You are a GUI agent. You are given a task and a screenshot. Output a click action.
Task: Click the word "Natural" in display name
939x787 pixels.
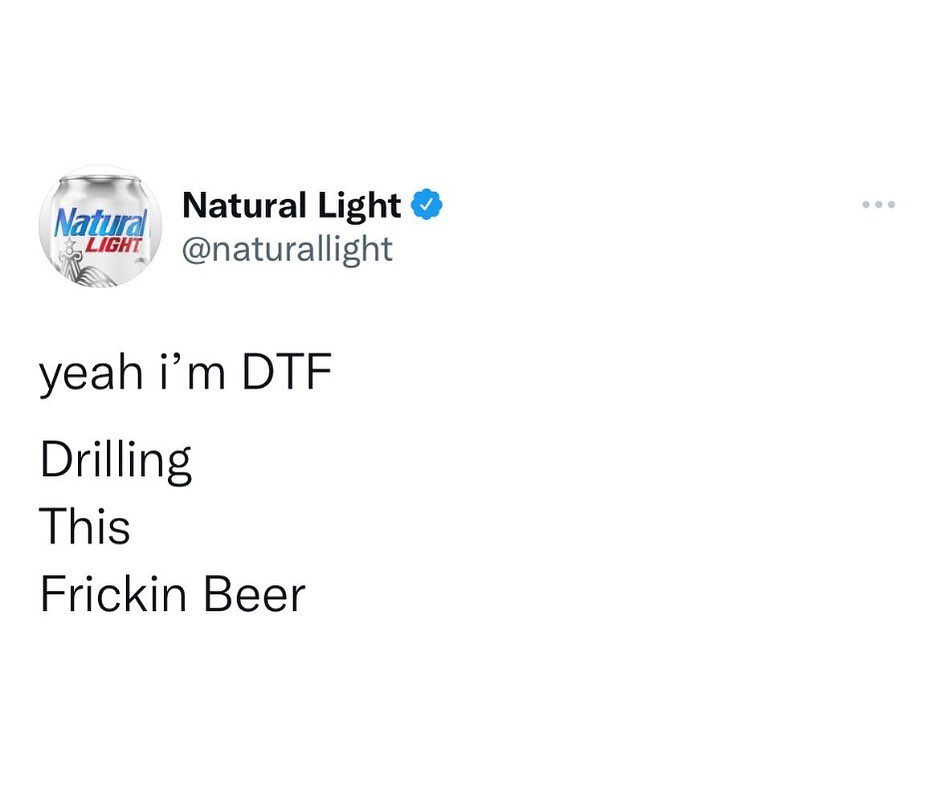244,206
